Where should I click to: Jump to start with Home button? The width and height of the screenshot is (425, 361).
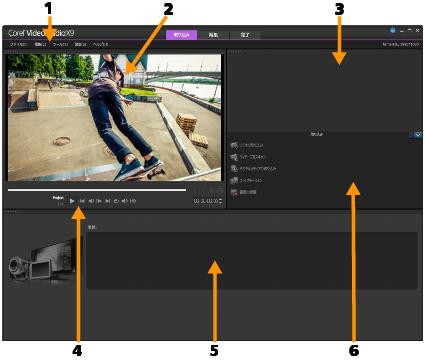82,201
